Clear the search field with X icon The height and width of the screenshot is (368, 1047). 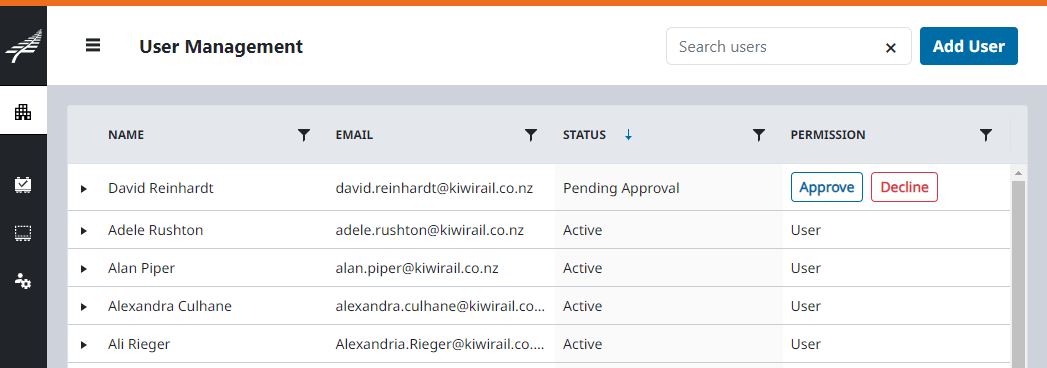pyautogui.click(x=891, y=47)
